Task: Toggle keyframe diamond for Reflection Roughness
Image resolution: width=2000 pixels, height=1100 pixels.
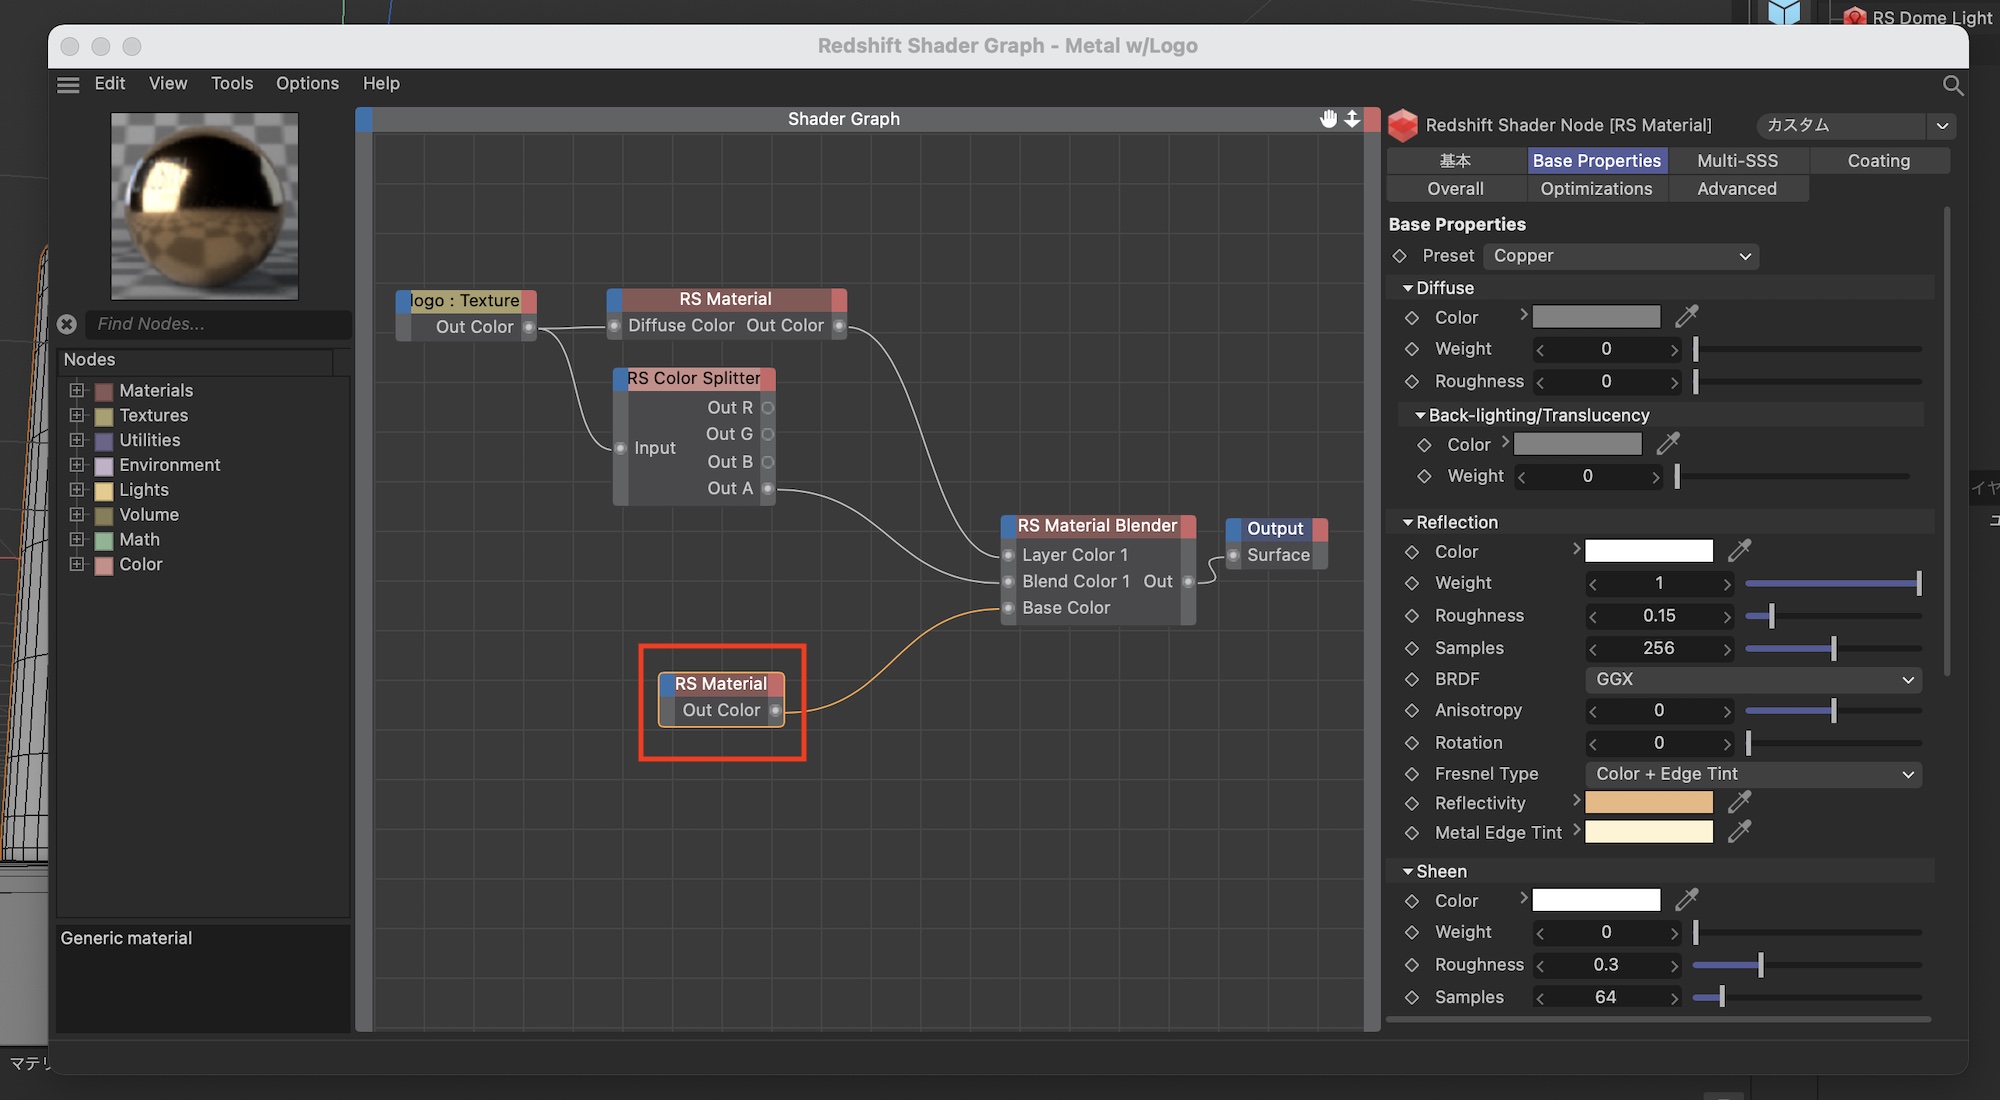Action: (x=1412, y=616)
